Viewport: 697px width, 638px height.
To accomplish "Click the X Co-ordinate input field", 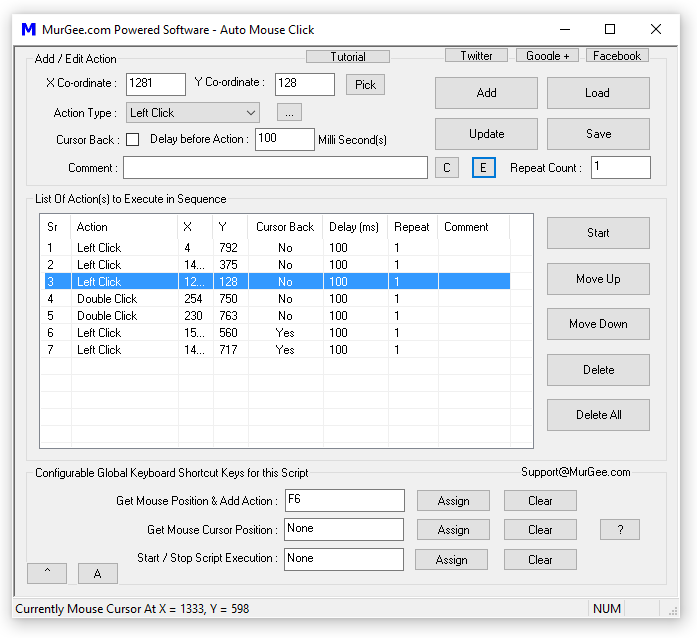I will click(x=156, y=84).
